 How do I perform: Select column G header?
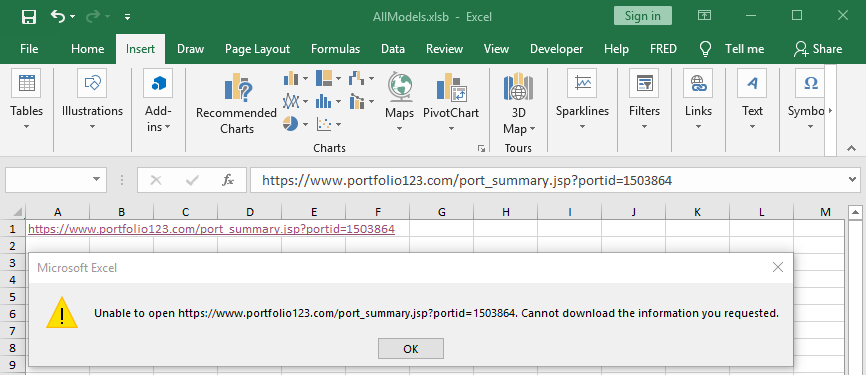pos(441,212)
